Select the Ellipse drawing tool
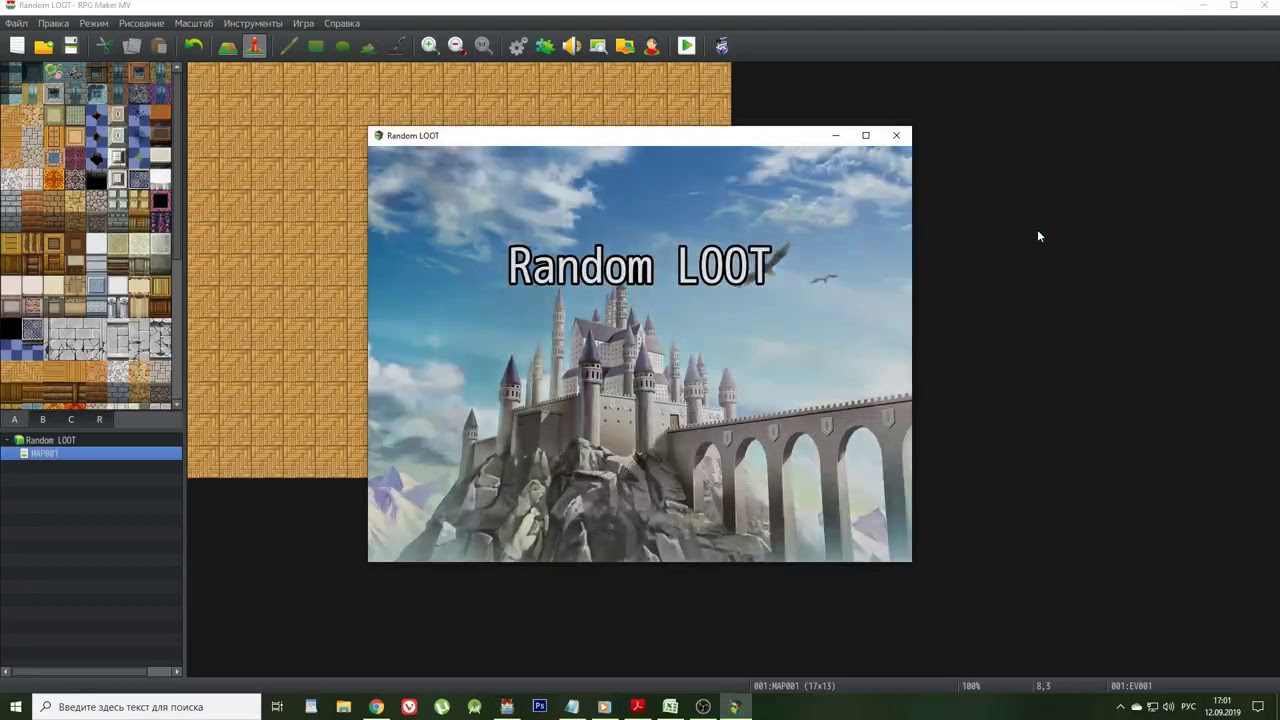The width and height of the screenshot is (1280, 720). click(x=342, y=45)
